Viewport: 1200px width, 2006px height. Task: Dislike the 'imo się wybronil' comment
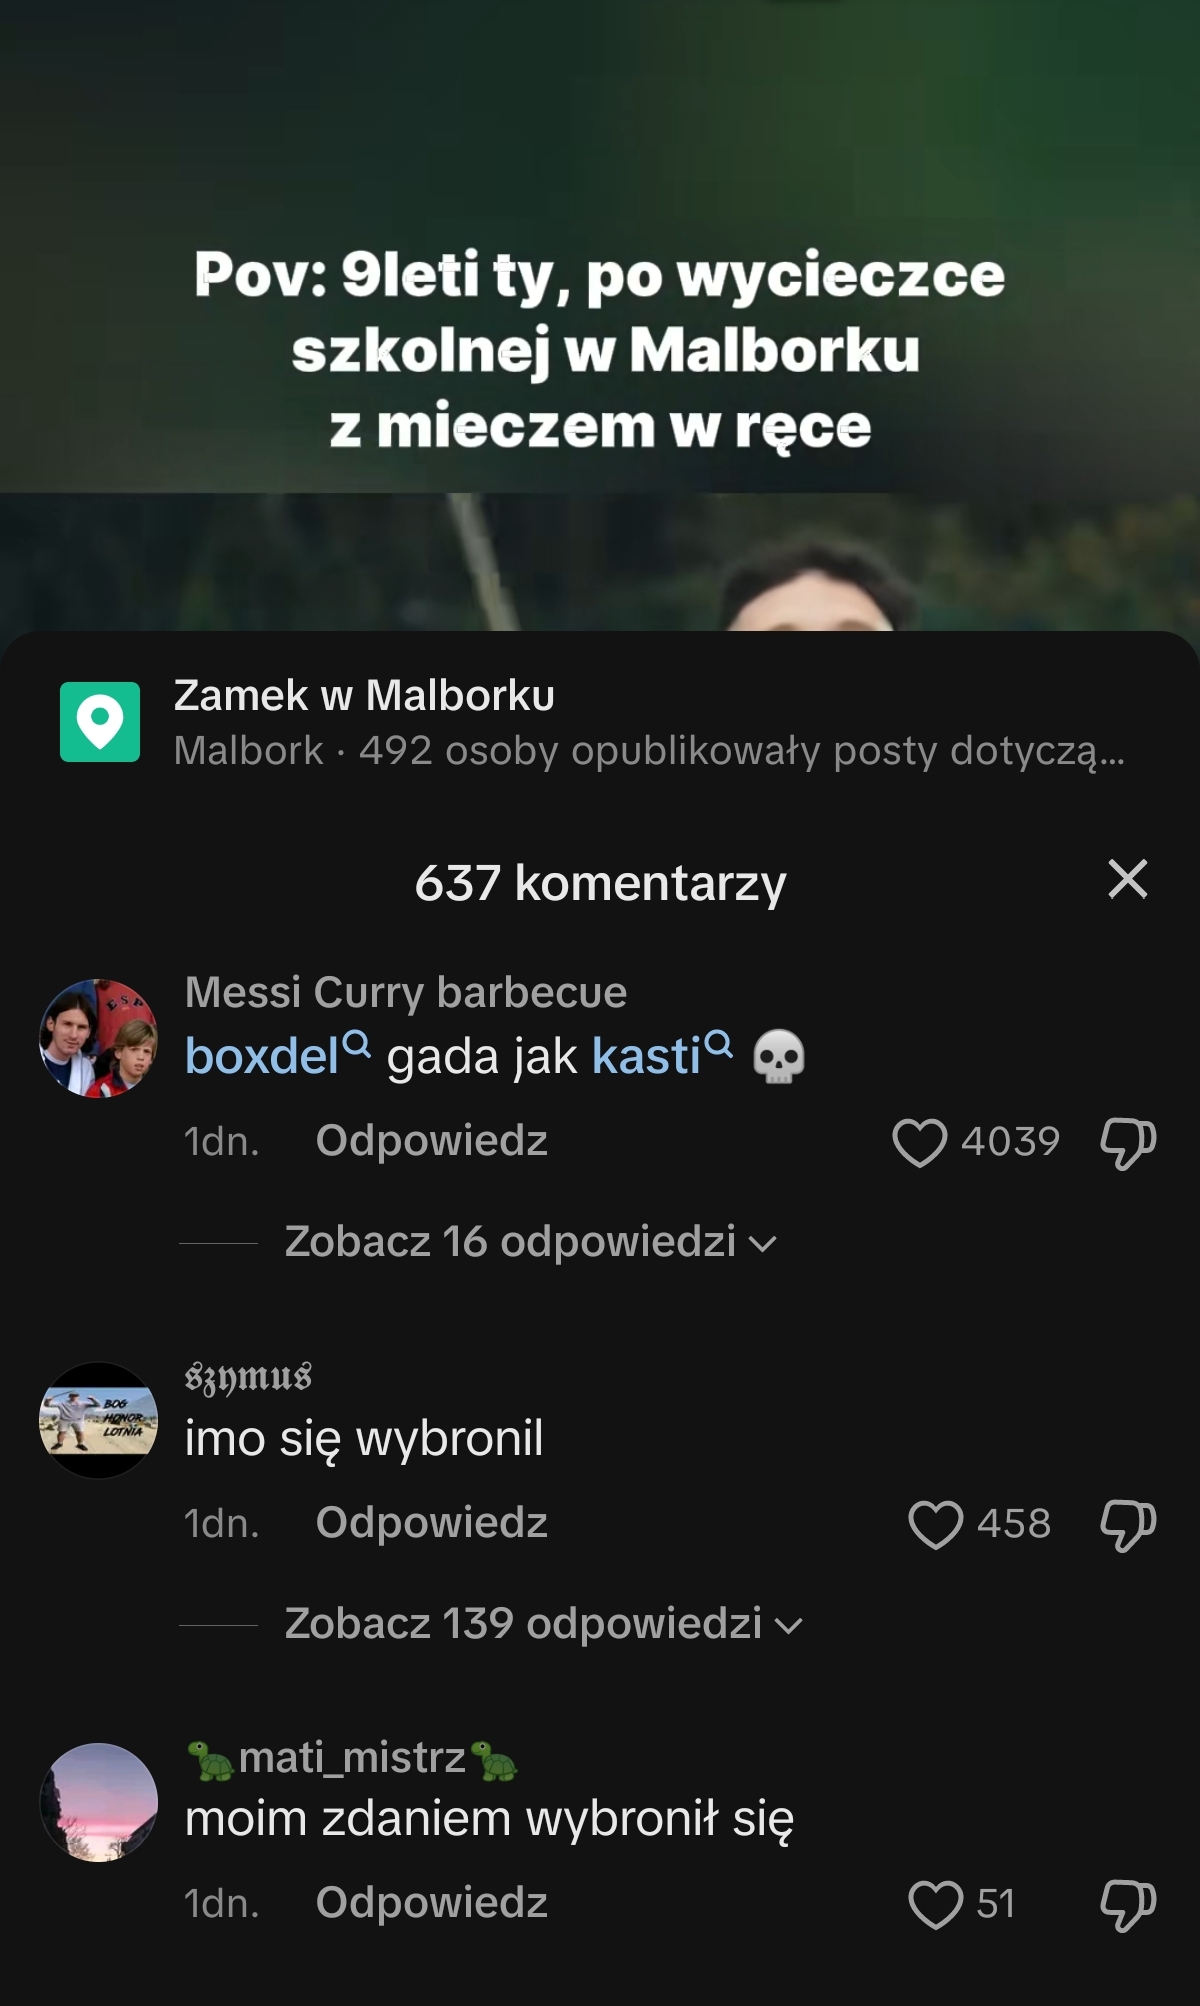click(1128, 1524)
